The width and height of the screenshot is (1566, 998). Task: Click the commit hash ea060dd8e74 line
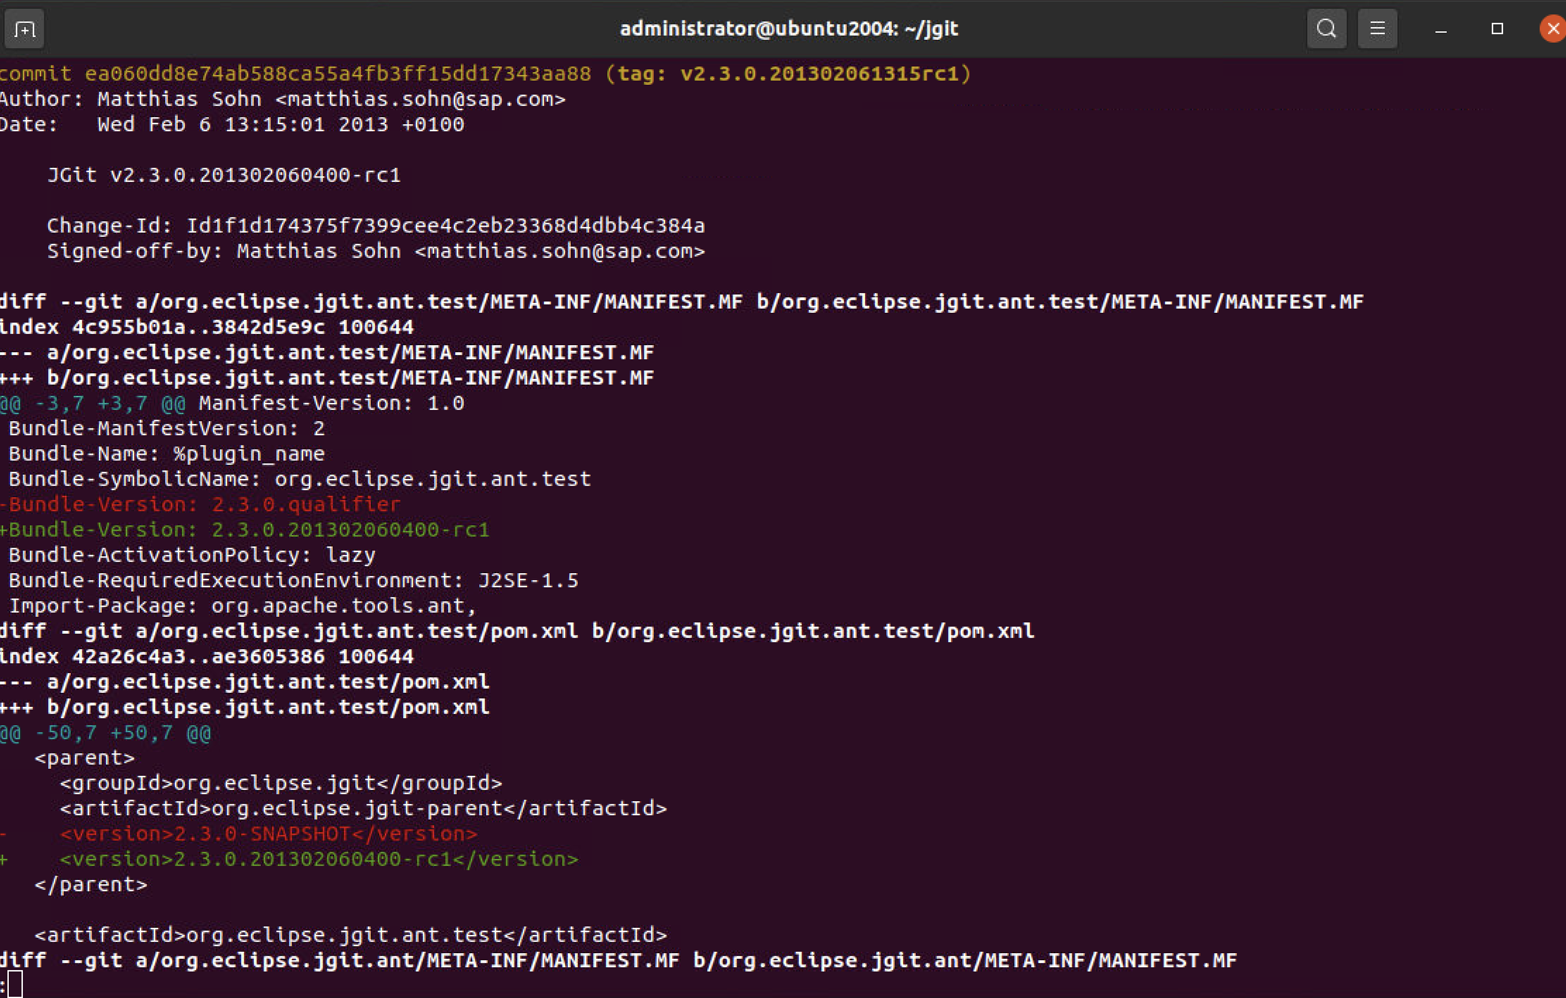485,74
